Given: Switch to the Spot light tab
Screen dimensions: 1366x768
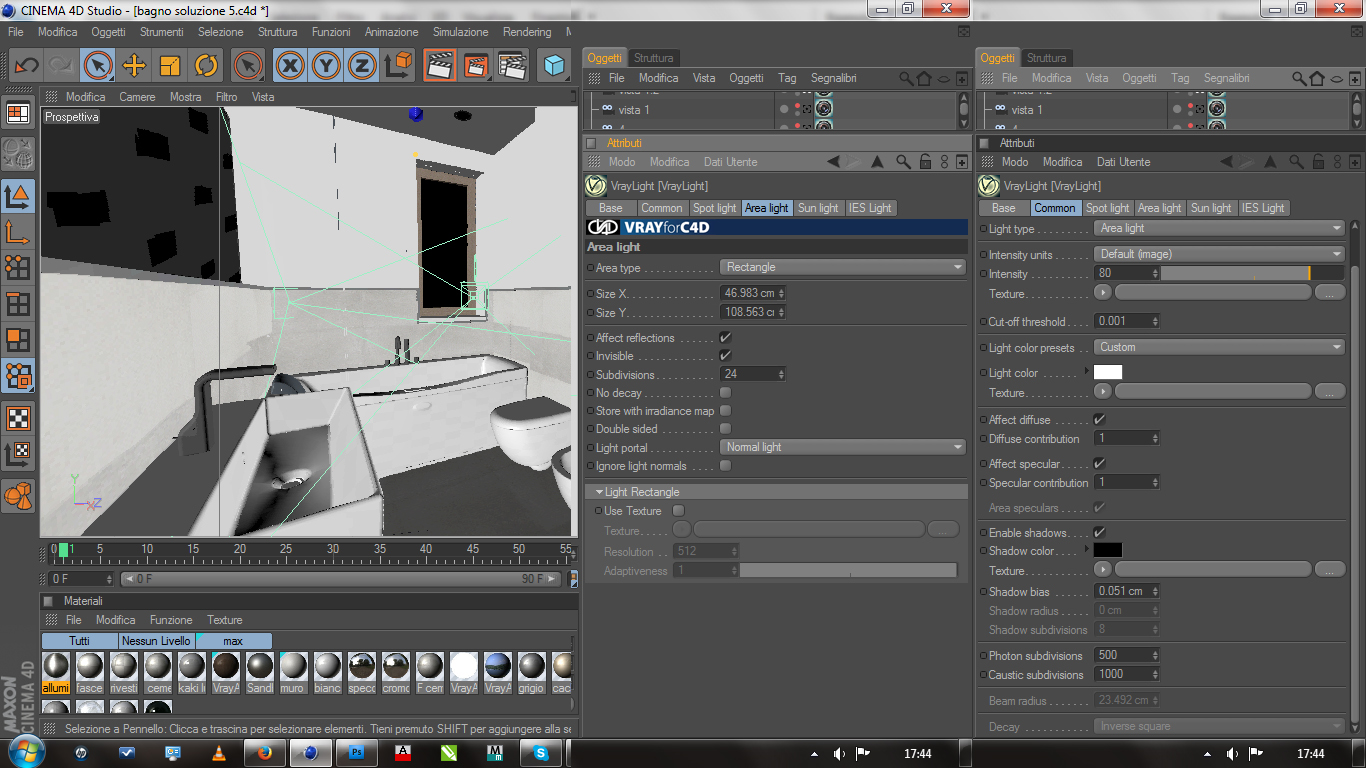Looking at the screenshot, I should 714,208.
